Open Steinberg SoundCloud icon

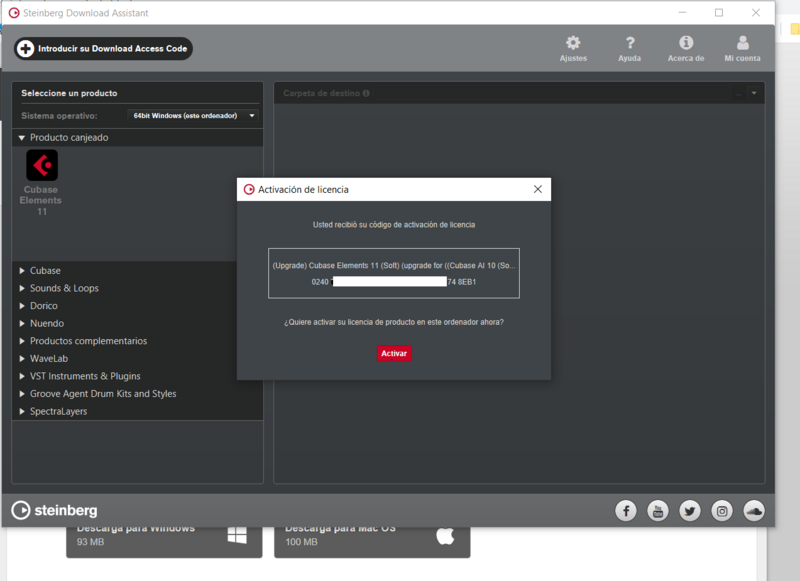[754, 511]
